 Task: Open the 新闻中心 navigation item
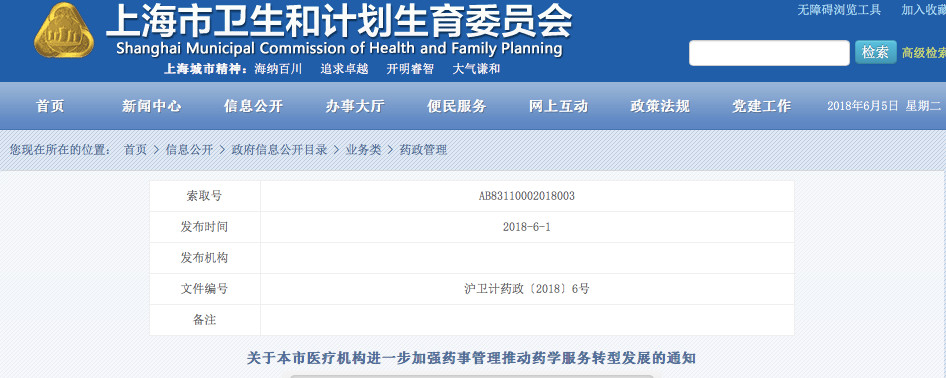pyautogui.click(x=151, y=106)
